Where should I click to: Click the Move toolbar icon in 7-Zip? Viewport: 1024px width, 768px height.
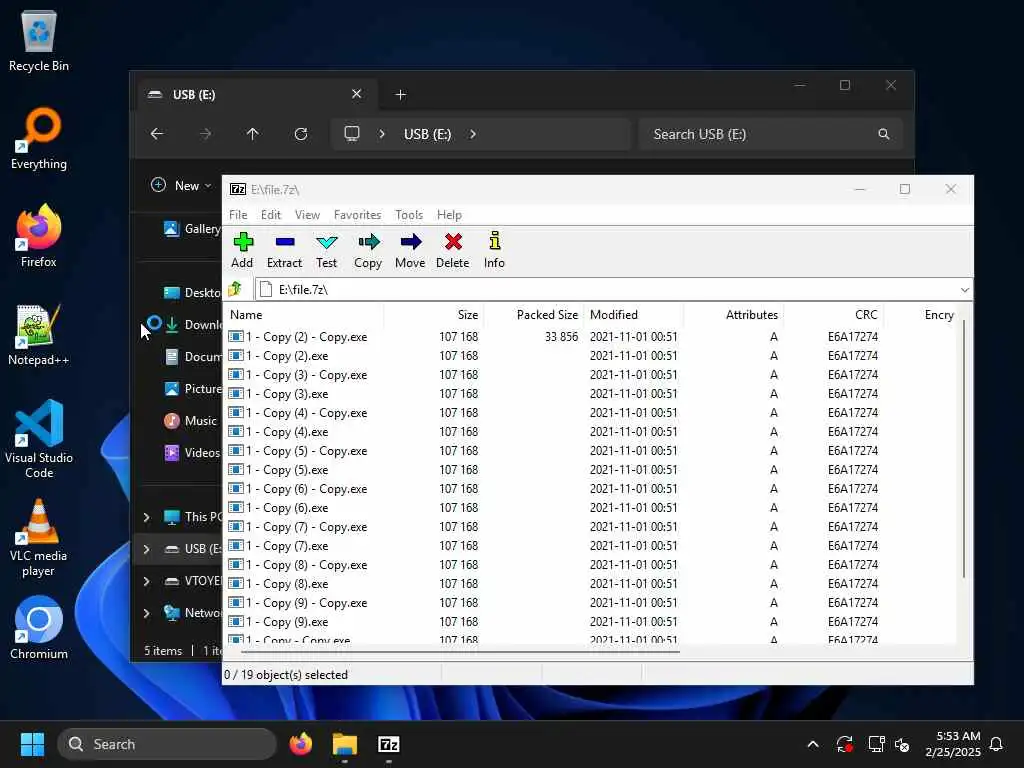click(x=410, y=250)
